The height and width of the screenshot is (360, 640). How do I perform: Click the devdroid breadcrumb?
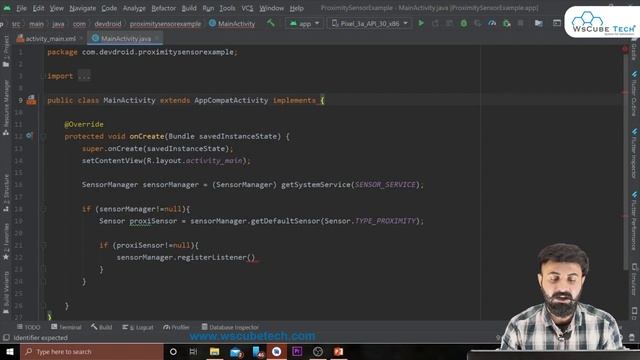pyautogui.click(x=108, y=24)
